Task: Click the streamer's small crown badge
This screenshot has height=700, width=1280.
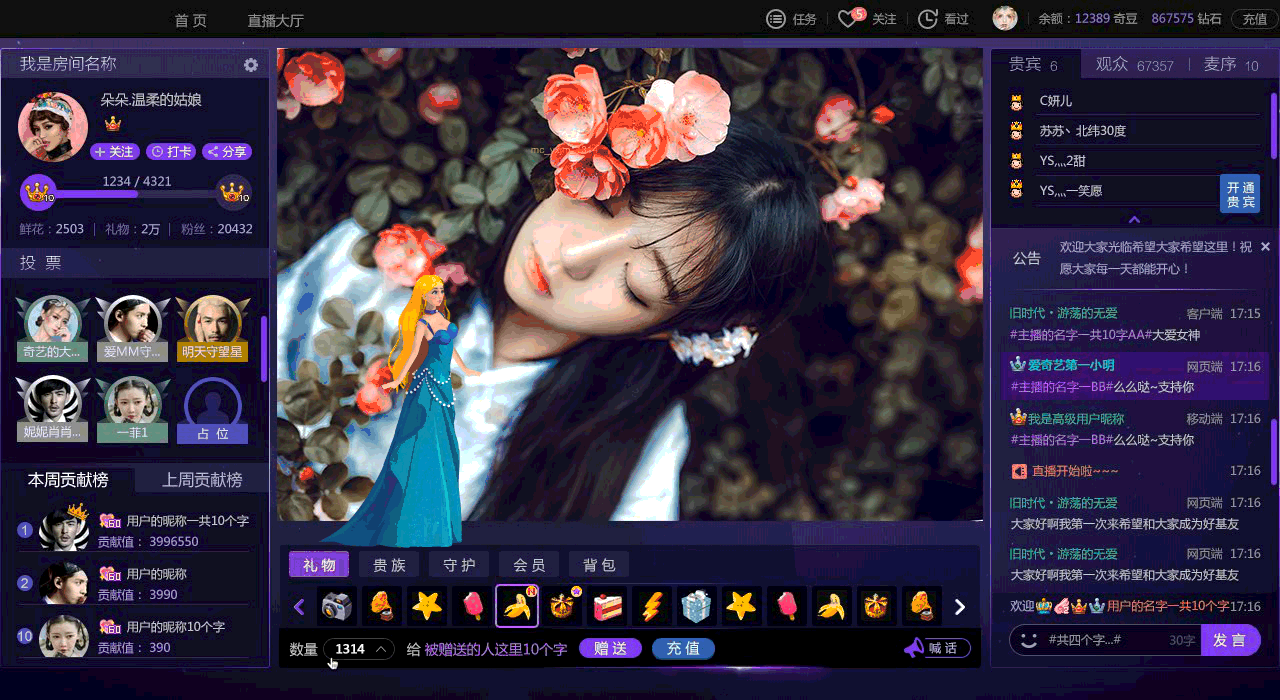Action: (x=112, y=124)
